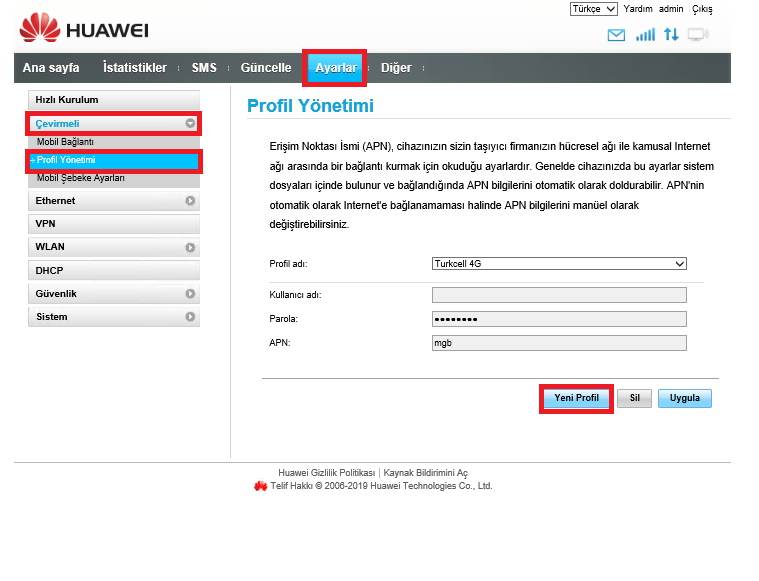The width and height of the screenshot is (759, 581).
Task: Select Mobil Bağlantı in the sidebar
Action: click(x=65, y=142)
